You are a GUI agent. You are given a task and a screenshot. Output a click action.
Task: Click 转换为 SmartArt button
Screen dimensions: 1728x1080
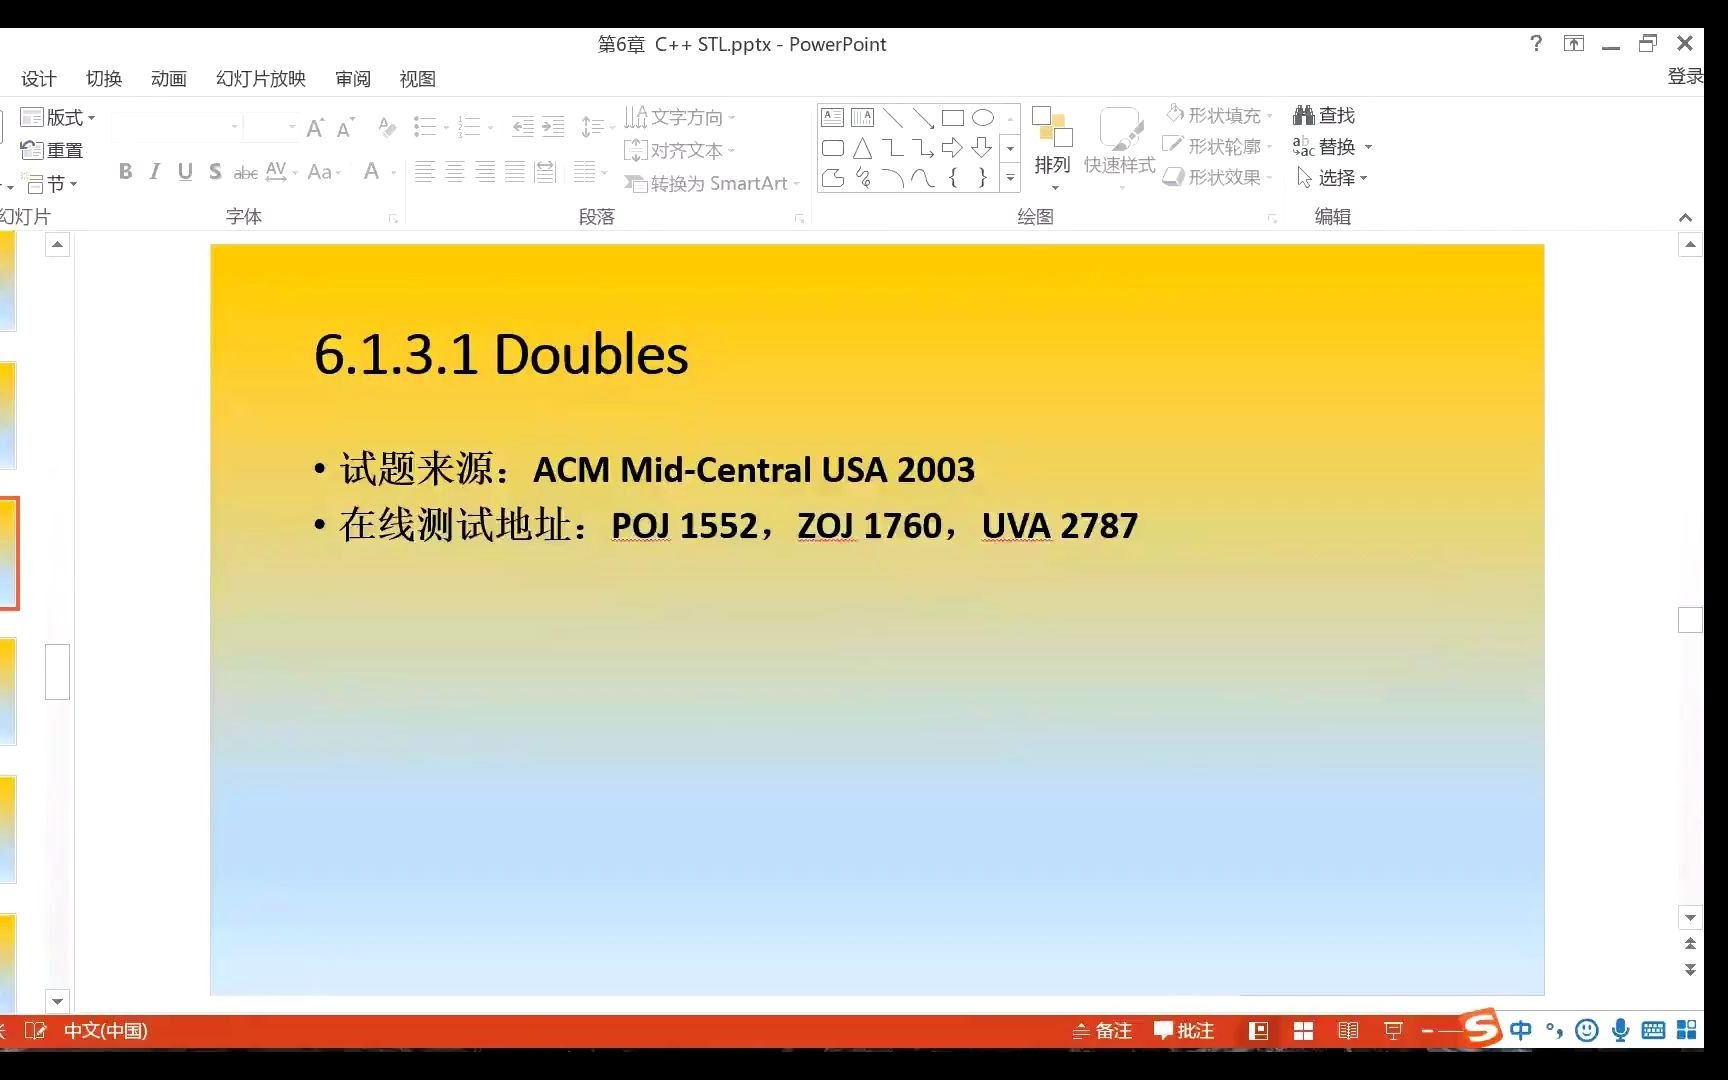712,183
